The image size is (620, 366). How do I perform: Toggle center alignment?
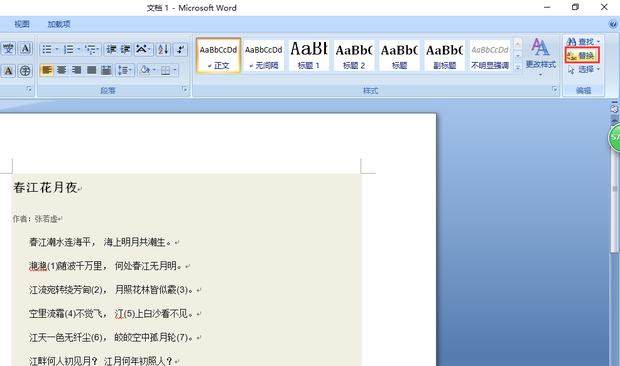coord(61,70)
